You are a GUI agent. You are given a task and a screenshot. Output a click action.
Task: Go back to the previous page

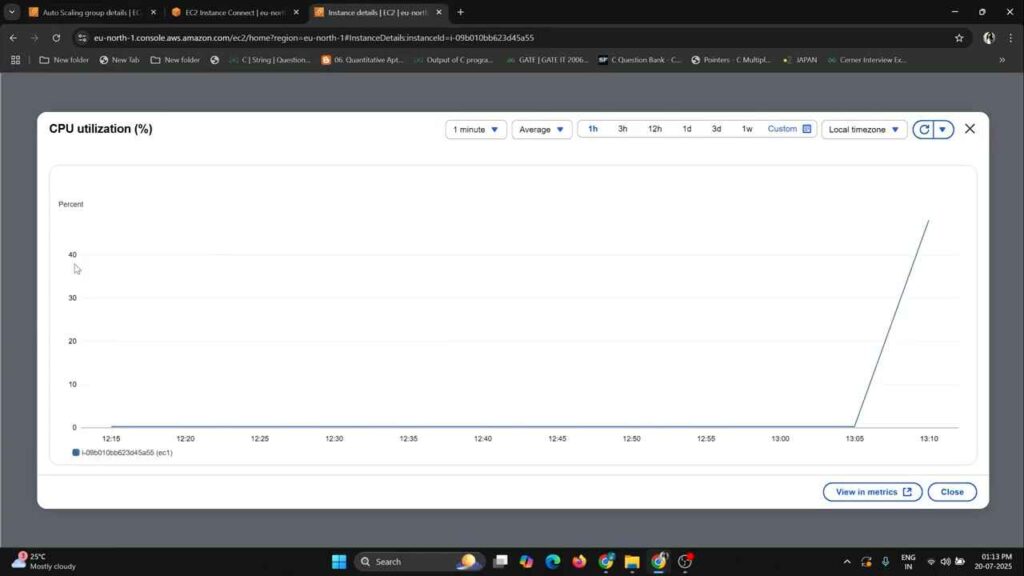click(13, 38)
